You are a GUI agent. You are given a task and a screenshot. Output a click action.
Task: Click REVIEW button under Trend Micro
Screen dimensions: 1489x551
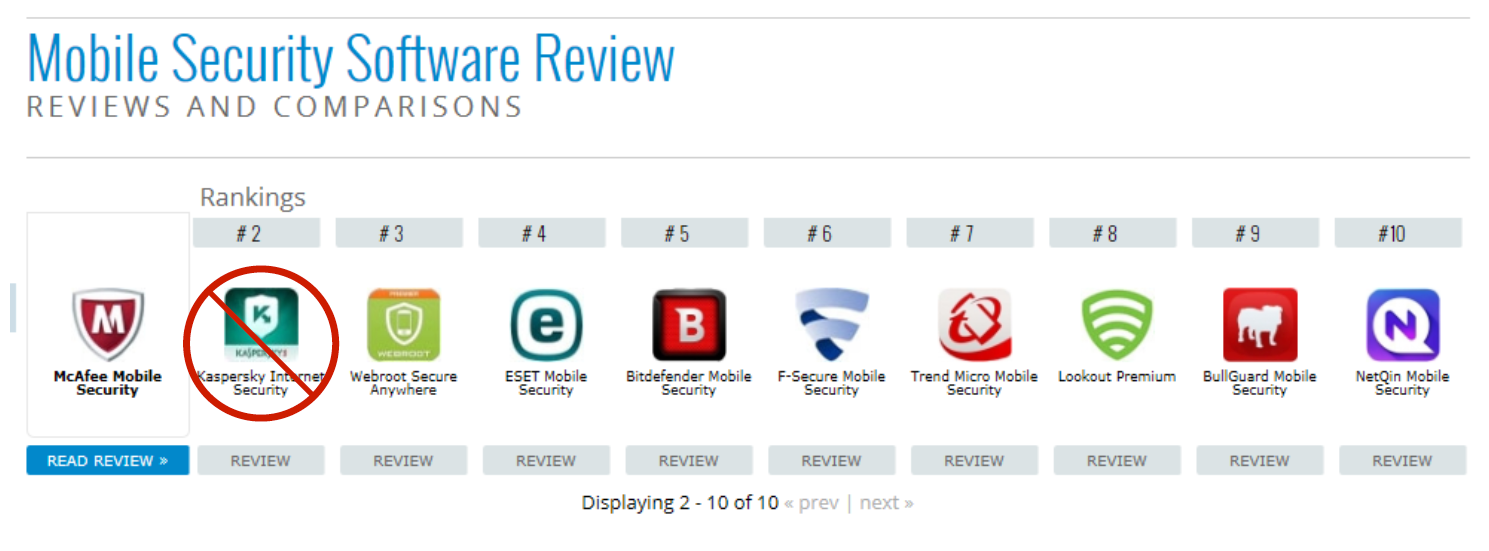974,461
